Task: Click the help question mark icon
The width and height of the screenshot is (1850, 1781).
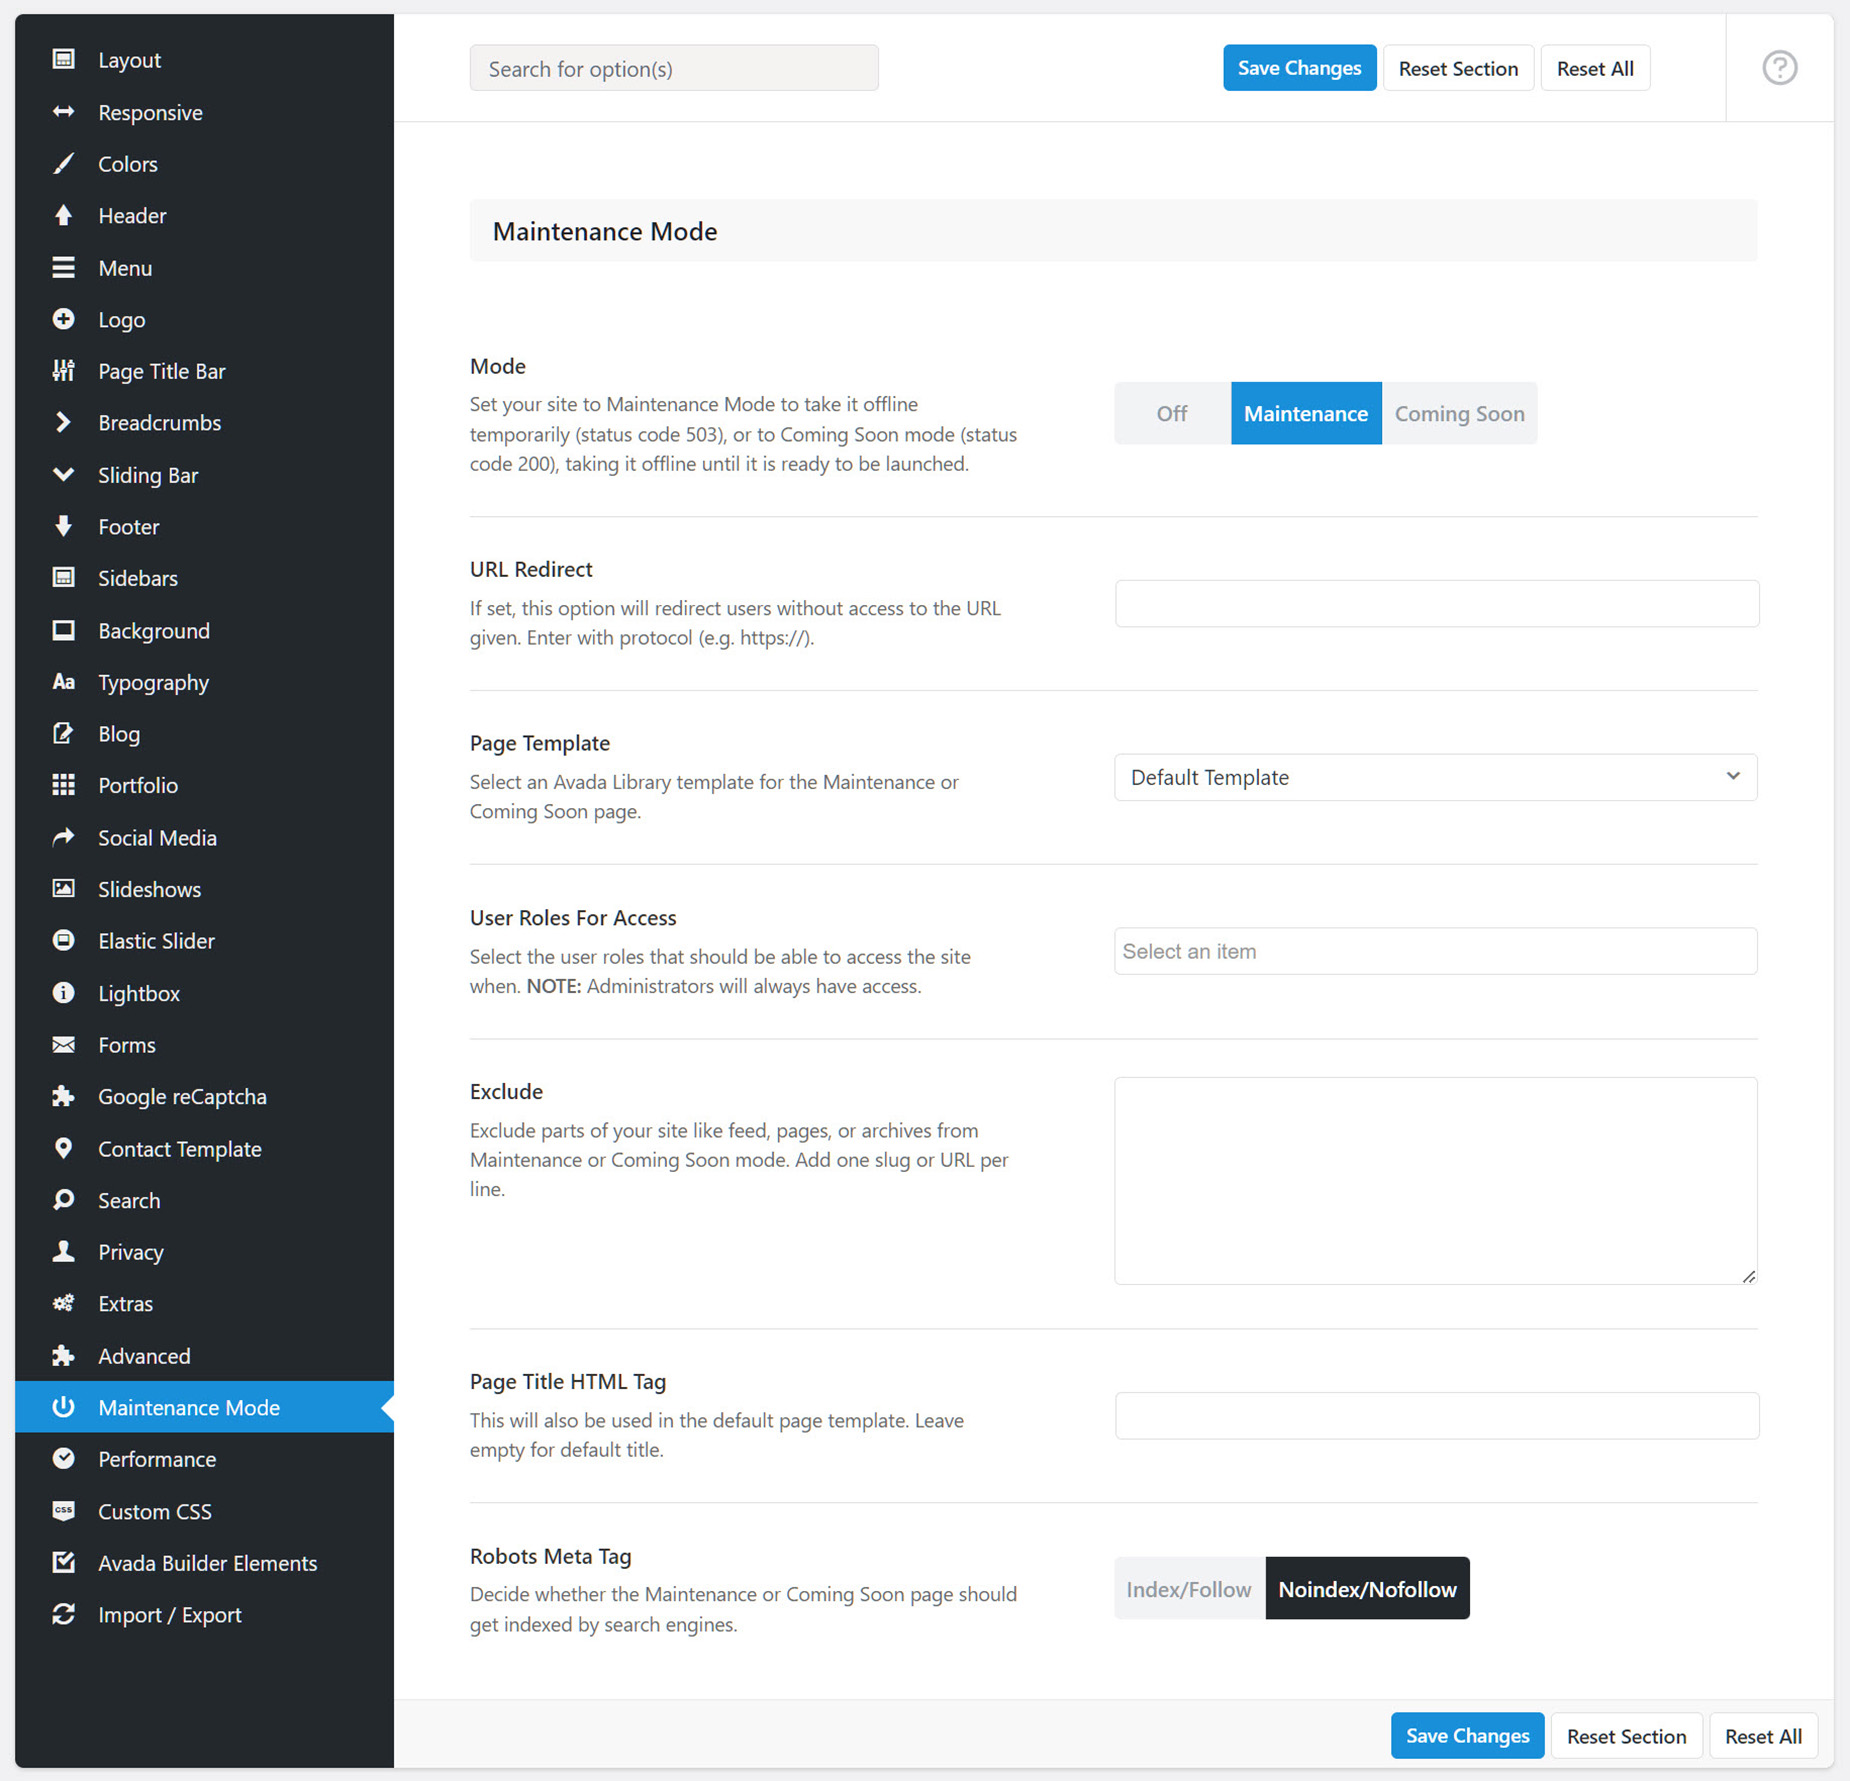Action: (1779, 68)
